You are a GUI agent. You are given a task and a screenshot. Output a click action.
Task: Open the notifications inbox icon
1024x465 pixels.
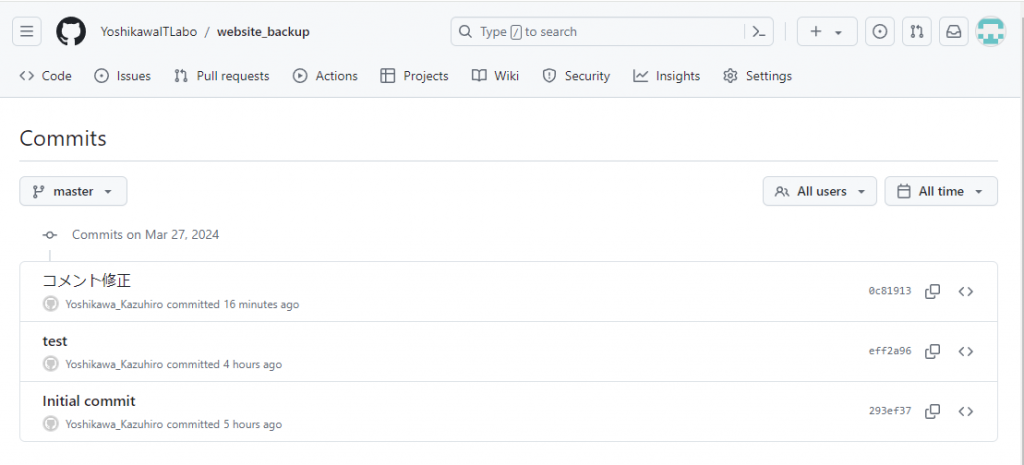(x=953, y=32)
